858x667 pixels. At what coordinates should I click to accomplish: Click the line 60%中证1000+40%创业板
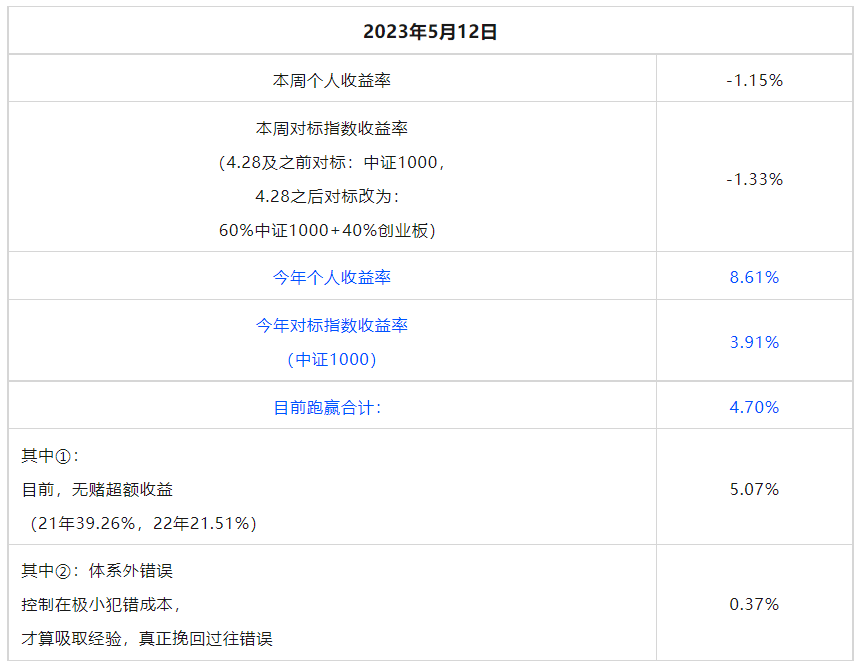(327, 230)
